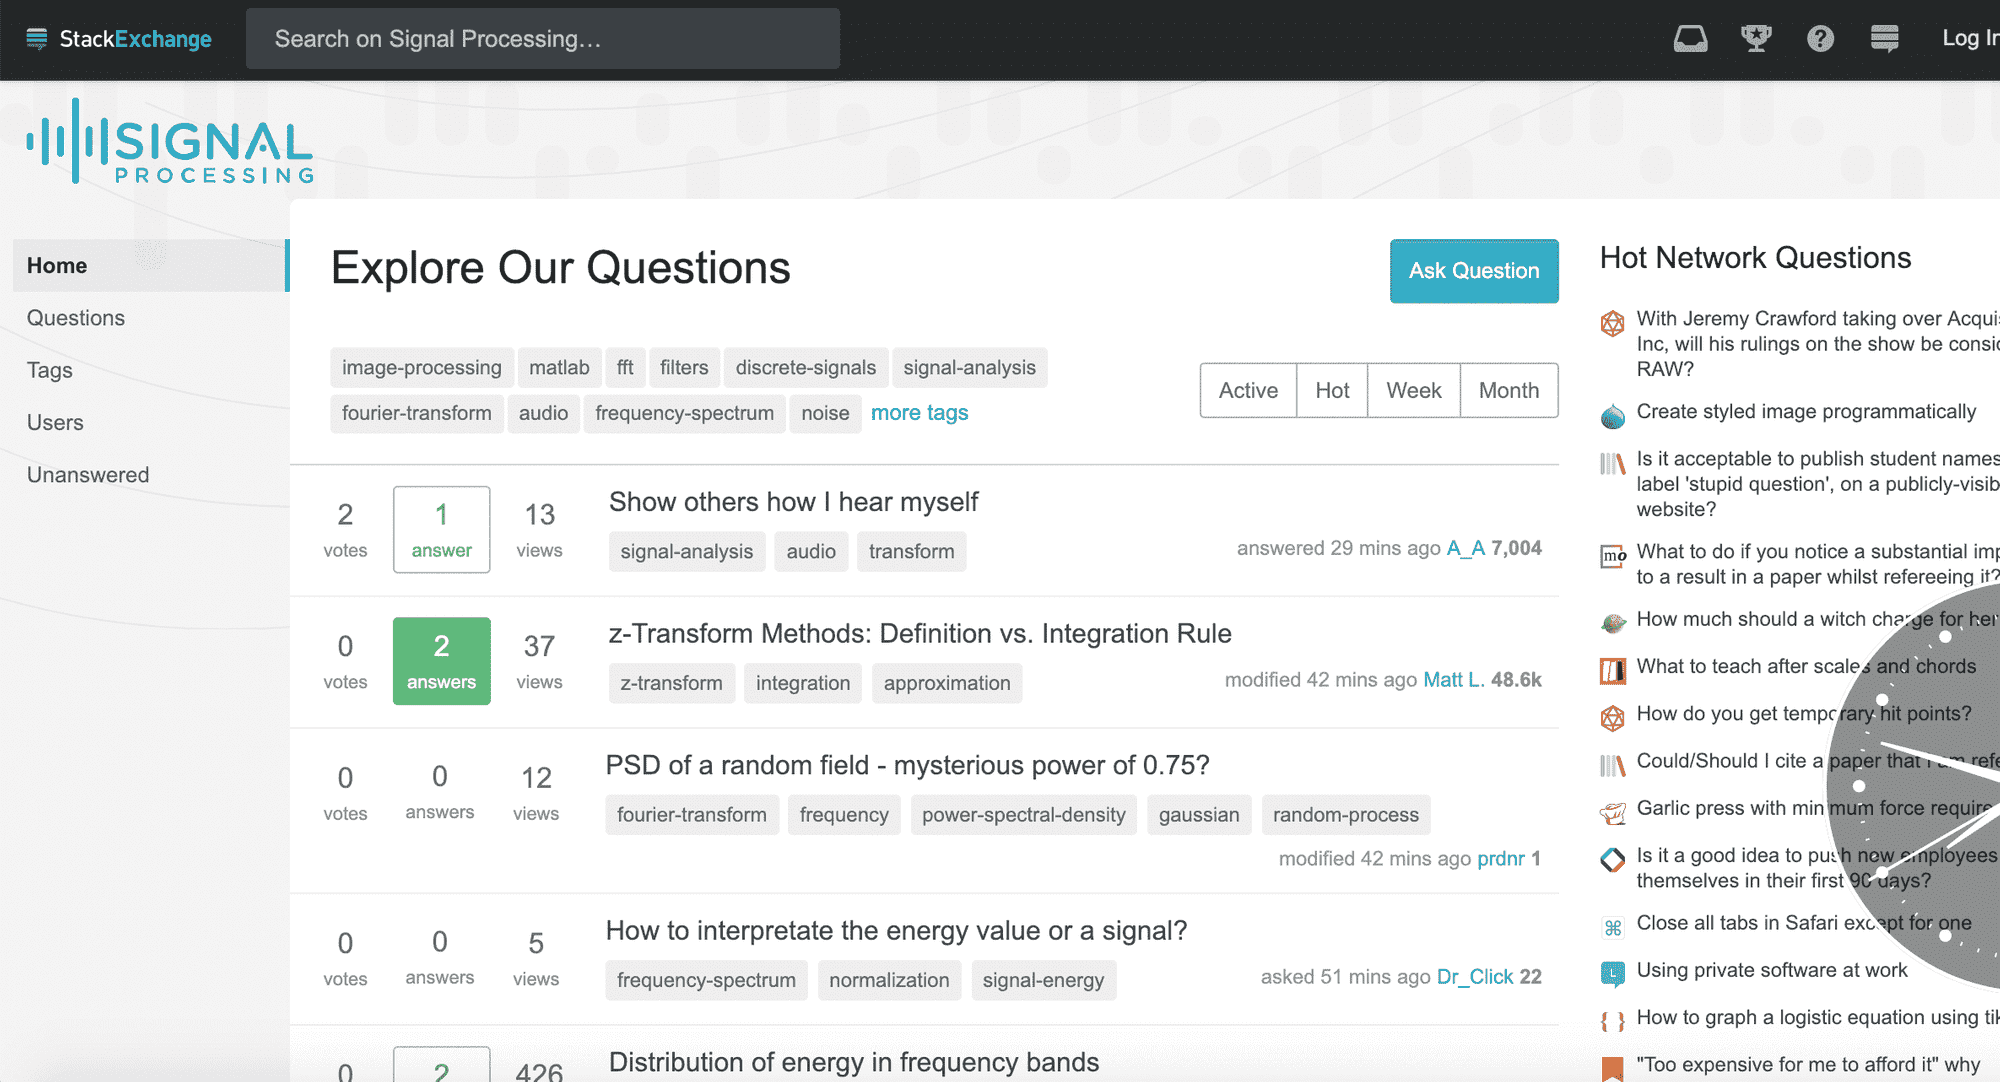Image resolution: width=2000 pixels, height=1082 pixels.
Task: Select the Month filter tab
Action: (1508, 391)
